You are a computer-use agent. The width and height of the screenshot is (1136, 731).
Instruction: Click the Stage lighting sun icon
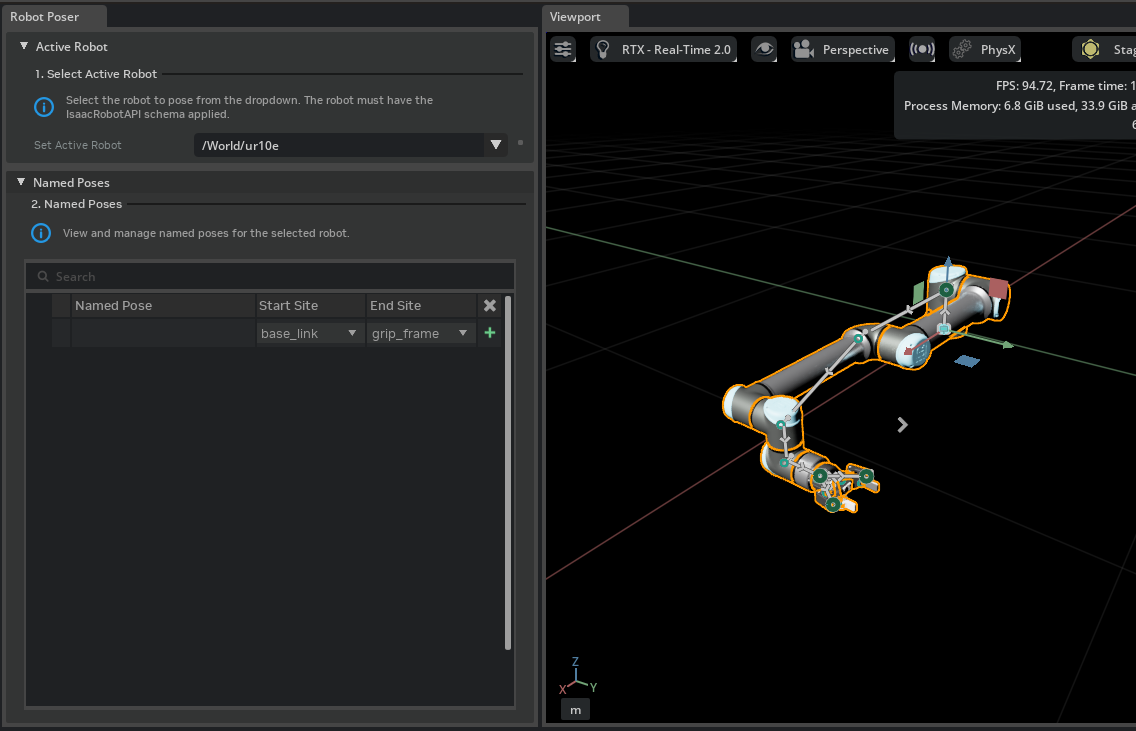[x=1090, y=49]
